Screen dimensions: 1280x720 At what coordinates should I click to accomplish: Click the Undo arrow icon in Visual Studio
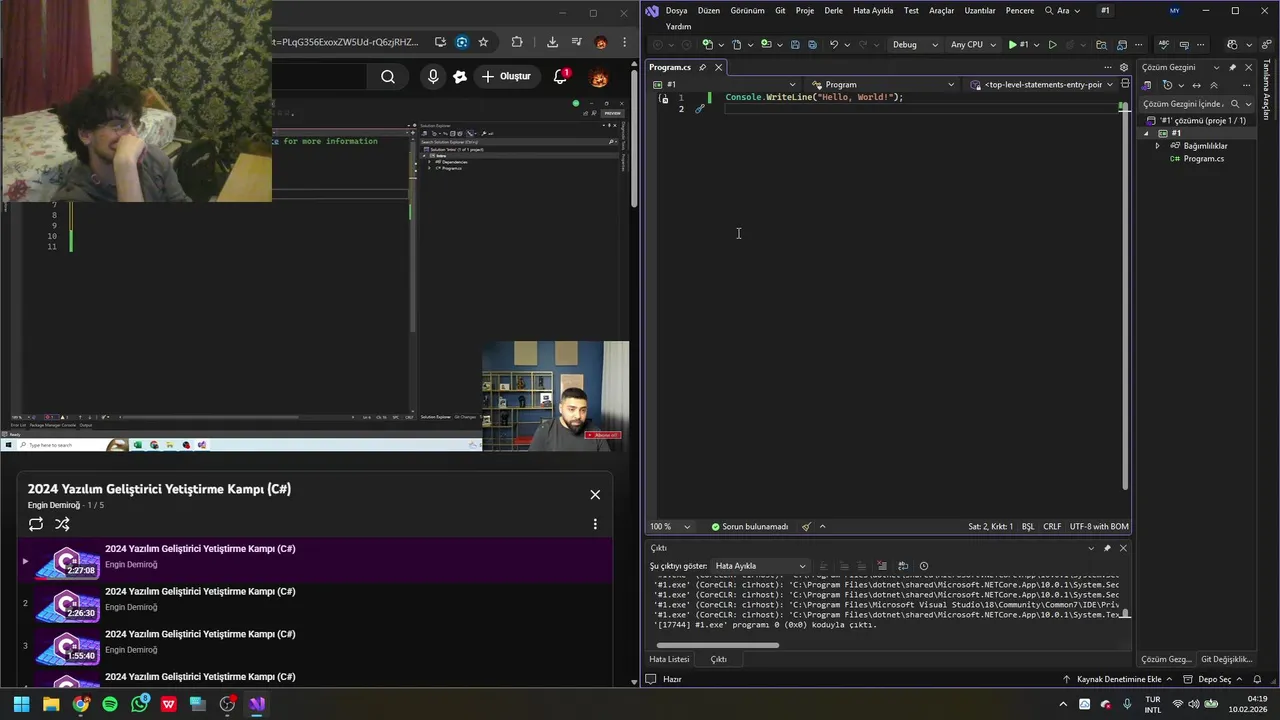click(834, 45)
